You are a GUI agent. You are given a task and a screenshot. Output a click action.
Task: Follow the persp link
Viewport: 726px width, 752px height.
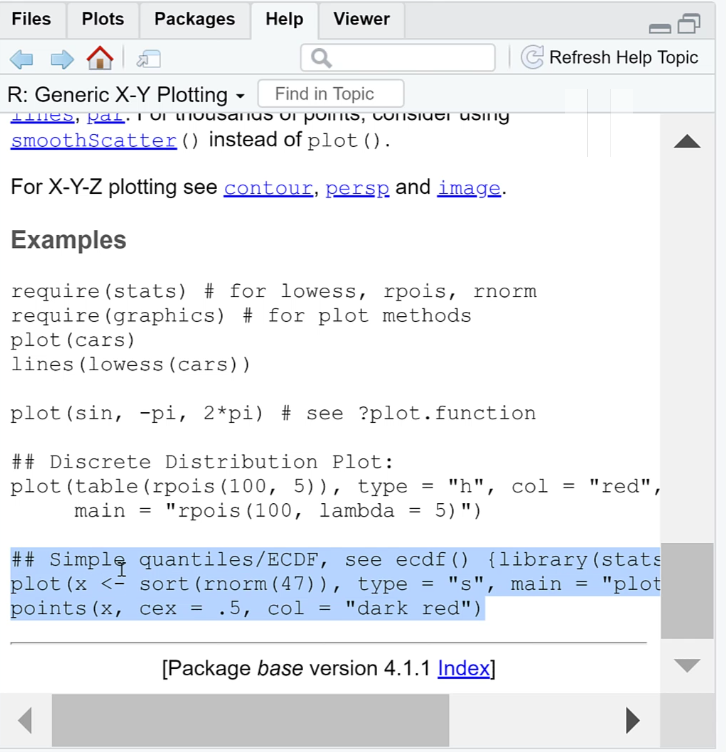[x=357, y=188]
